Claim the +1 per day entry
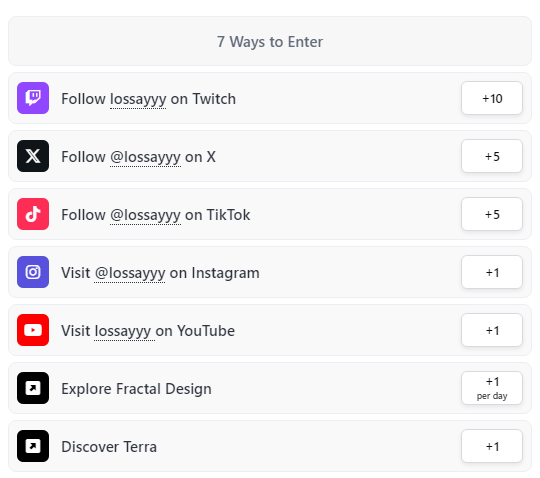 (x=492, y=388)
